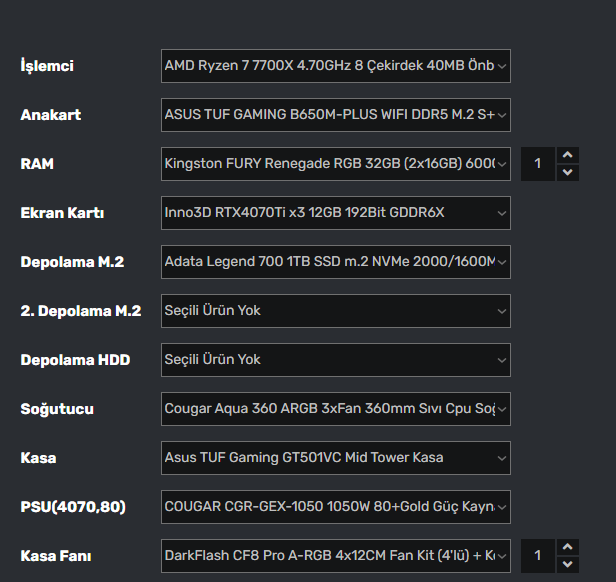Screen dimensions: 616x582
Task: Decrease RAM quantity with down arrow
Action: pos(568,173)
